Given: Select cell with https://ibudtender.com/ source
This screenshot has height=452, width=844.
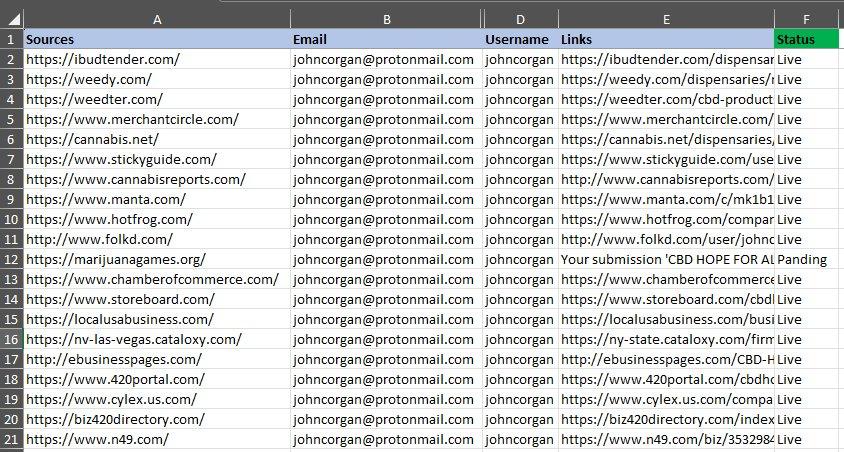Looking at the screenshot, I should click(x=157, y=59).
